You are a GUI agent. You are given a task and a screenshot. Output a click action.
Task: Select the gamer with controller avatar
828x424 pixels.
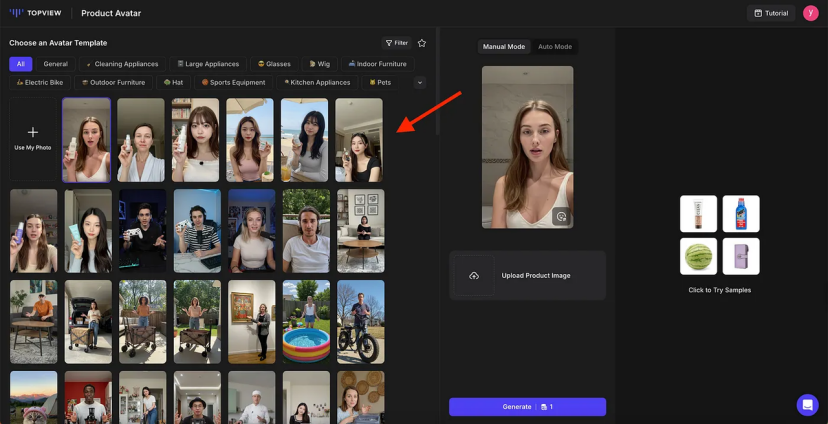point(143,231)
